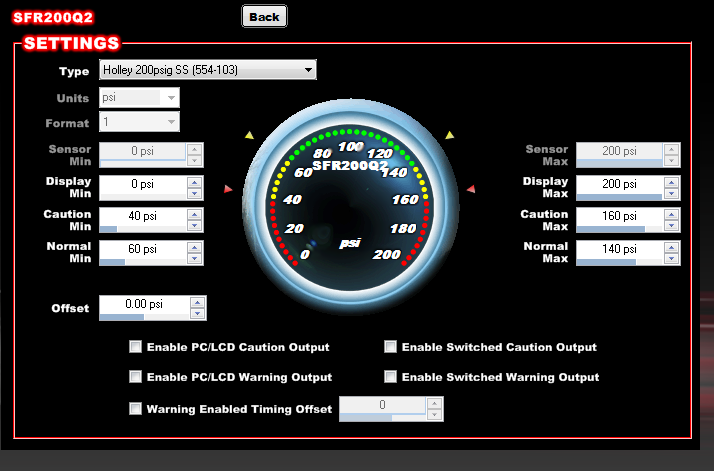
Task: Click the Back button
Action: point(264,16)
